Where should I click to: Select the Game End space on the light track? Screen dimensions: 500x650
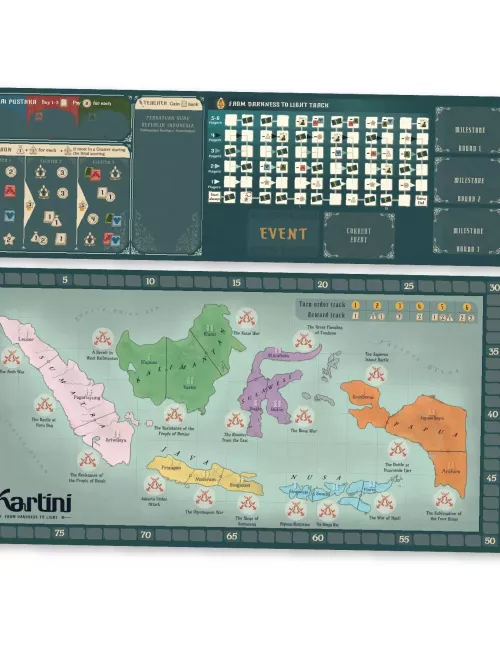tap(421, 201)
